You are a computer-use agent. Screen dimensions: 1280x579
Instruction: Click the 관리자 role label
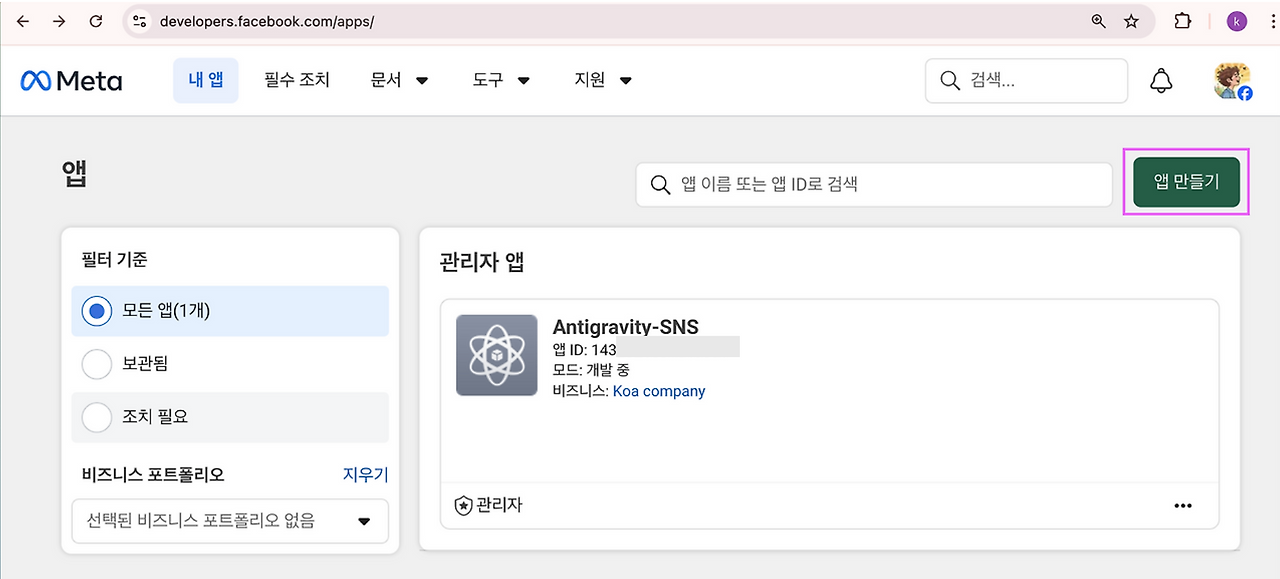click(499, 506)
